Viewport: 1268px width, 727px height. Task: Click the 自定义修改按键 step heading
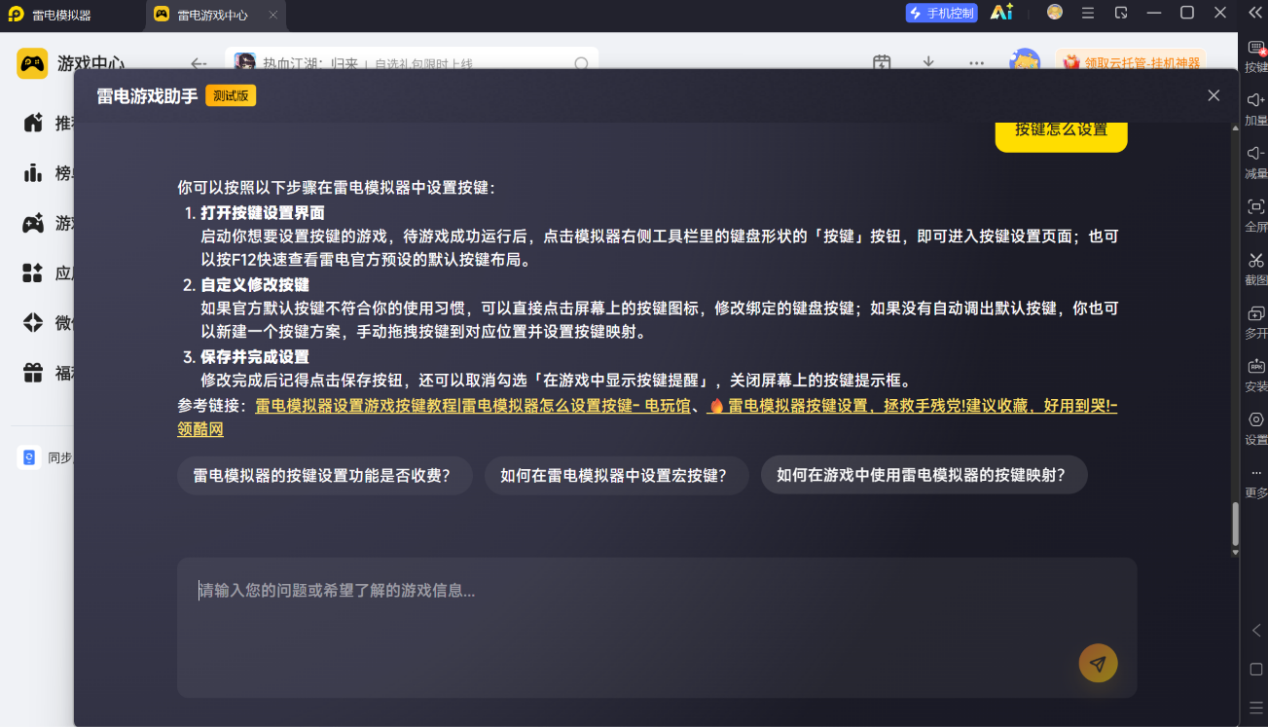coord(255,285)
